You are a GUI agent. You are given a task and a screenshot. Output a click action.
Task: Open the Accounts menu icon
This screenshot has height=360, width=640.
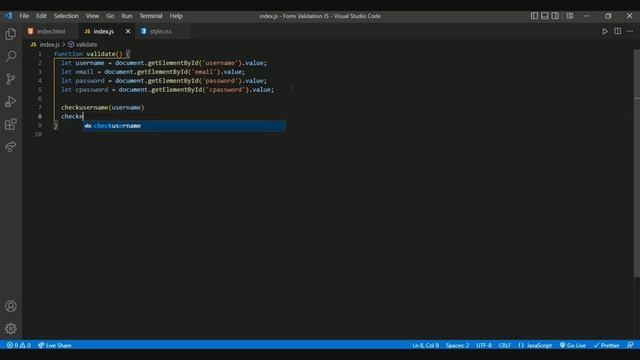click(x=11, y=306)
